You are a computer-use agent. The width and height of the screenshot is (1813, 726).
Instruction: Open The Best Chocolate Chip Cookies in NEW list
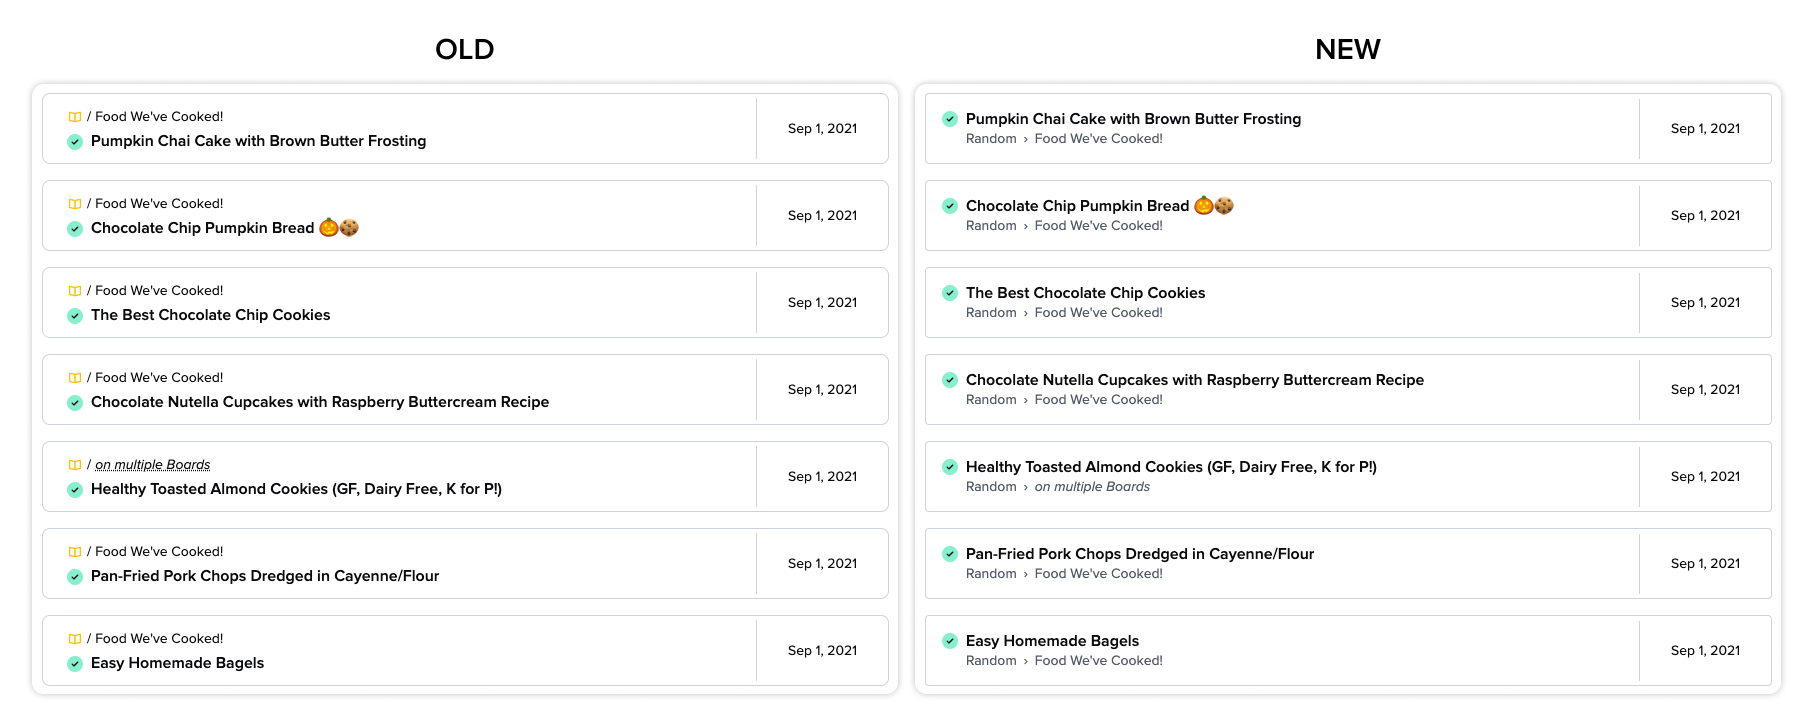tap(1085, 293)
